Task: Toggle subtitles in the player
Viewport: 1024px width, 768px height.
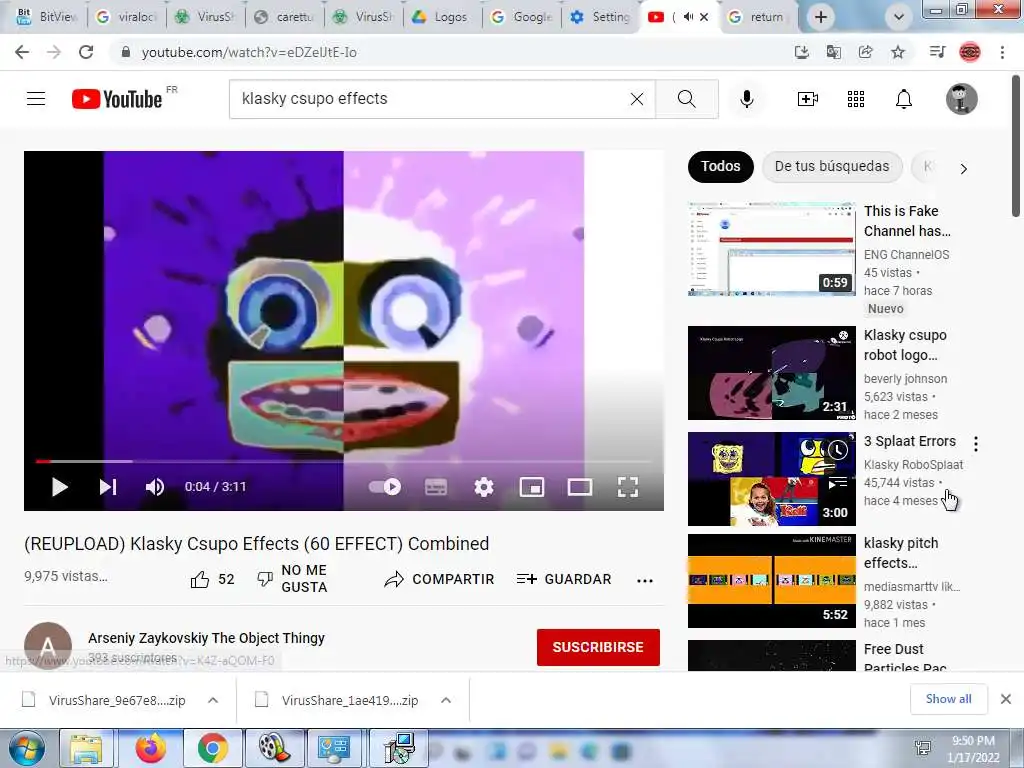Action: [x=436, y=487]
